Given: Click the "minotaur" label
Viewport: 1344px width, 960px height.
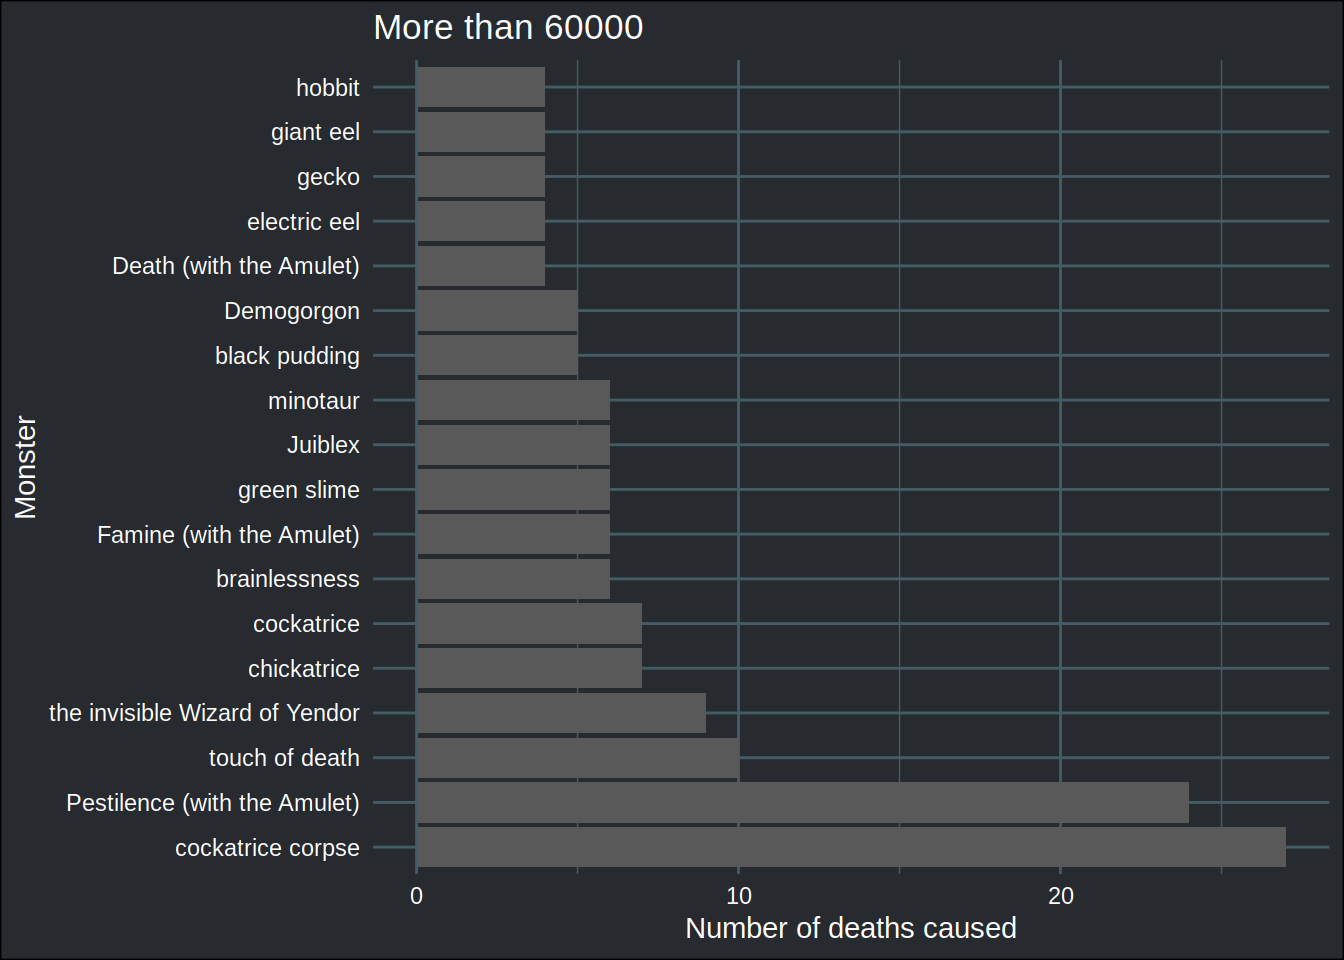Looking at the screenshot, I should tap(314, 401).
